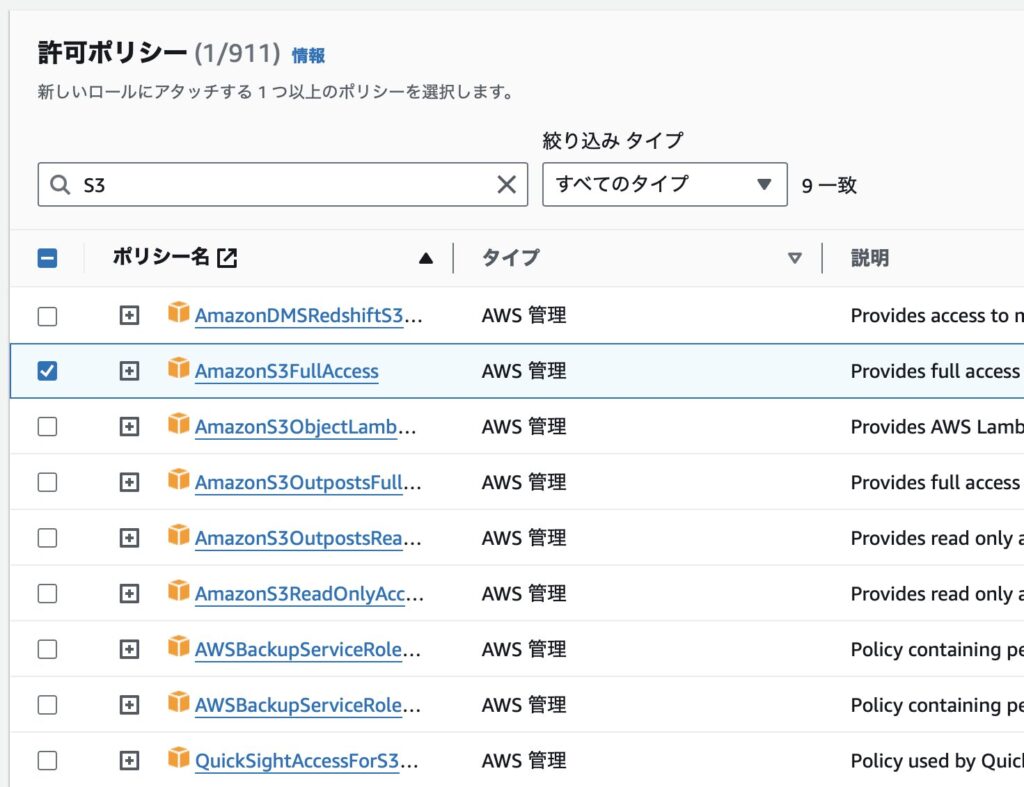Enable the AmazonS3ReadOnlyAcc policy checkbox

(47, 594)
